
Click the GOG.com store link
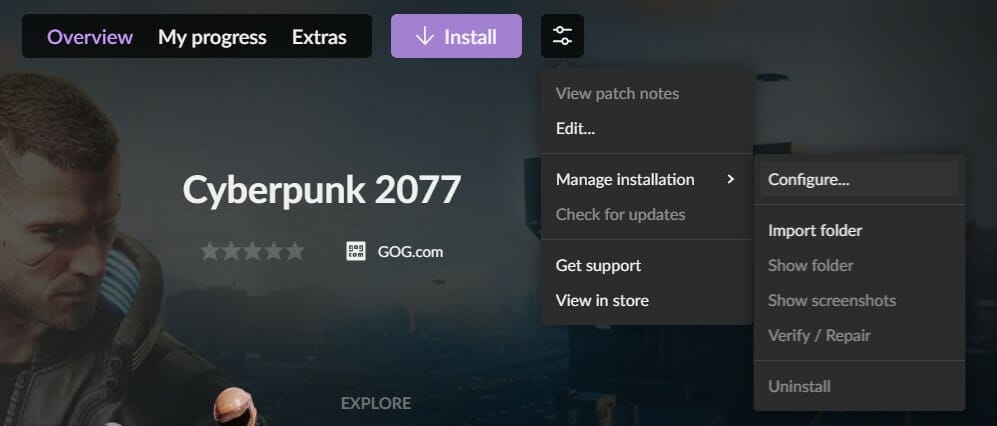410,251
